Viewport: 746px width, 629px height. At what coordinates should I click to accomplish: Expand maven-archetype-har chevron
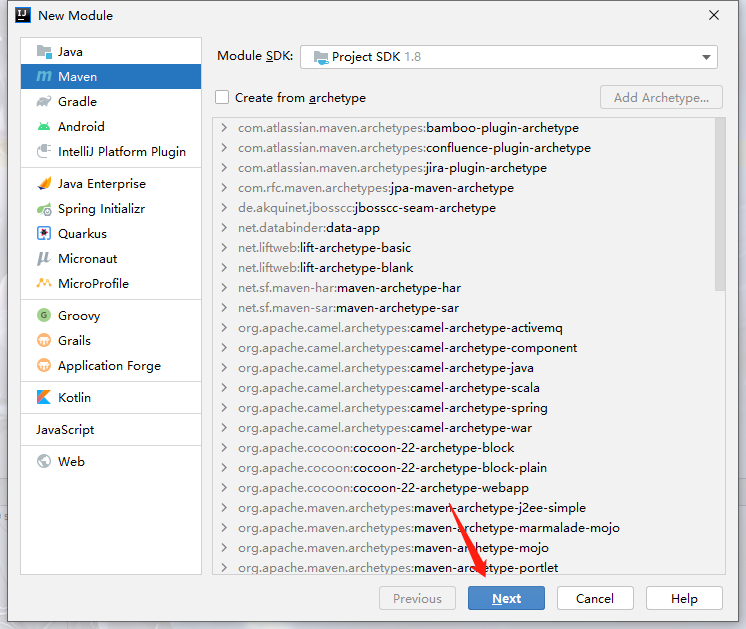(x=224, y=287)
